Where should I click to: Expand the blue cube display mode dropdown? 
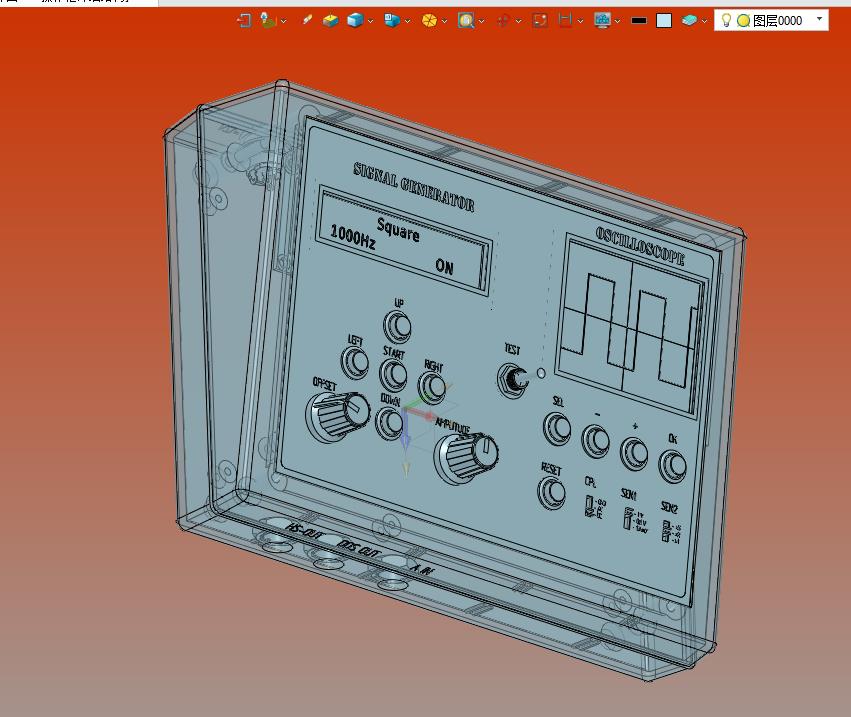tap(370, 21)
